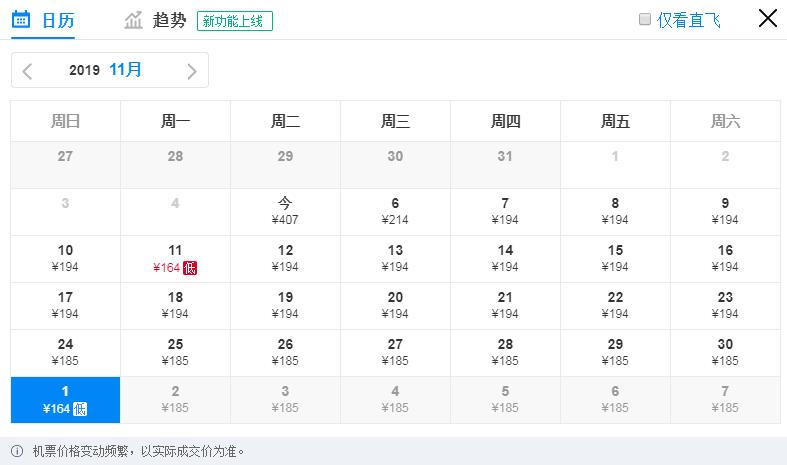
Task: Pick November 28 priced ¥185
Action: (x=505, y=353)
